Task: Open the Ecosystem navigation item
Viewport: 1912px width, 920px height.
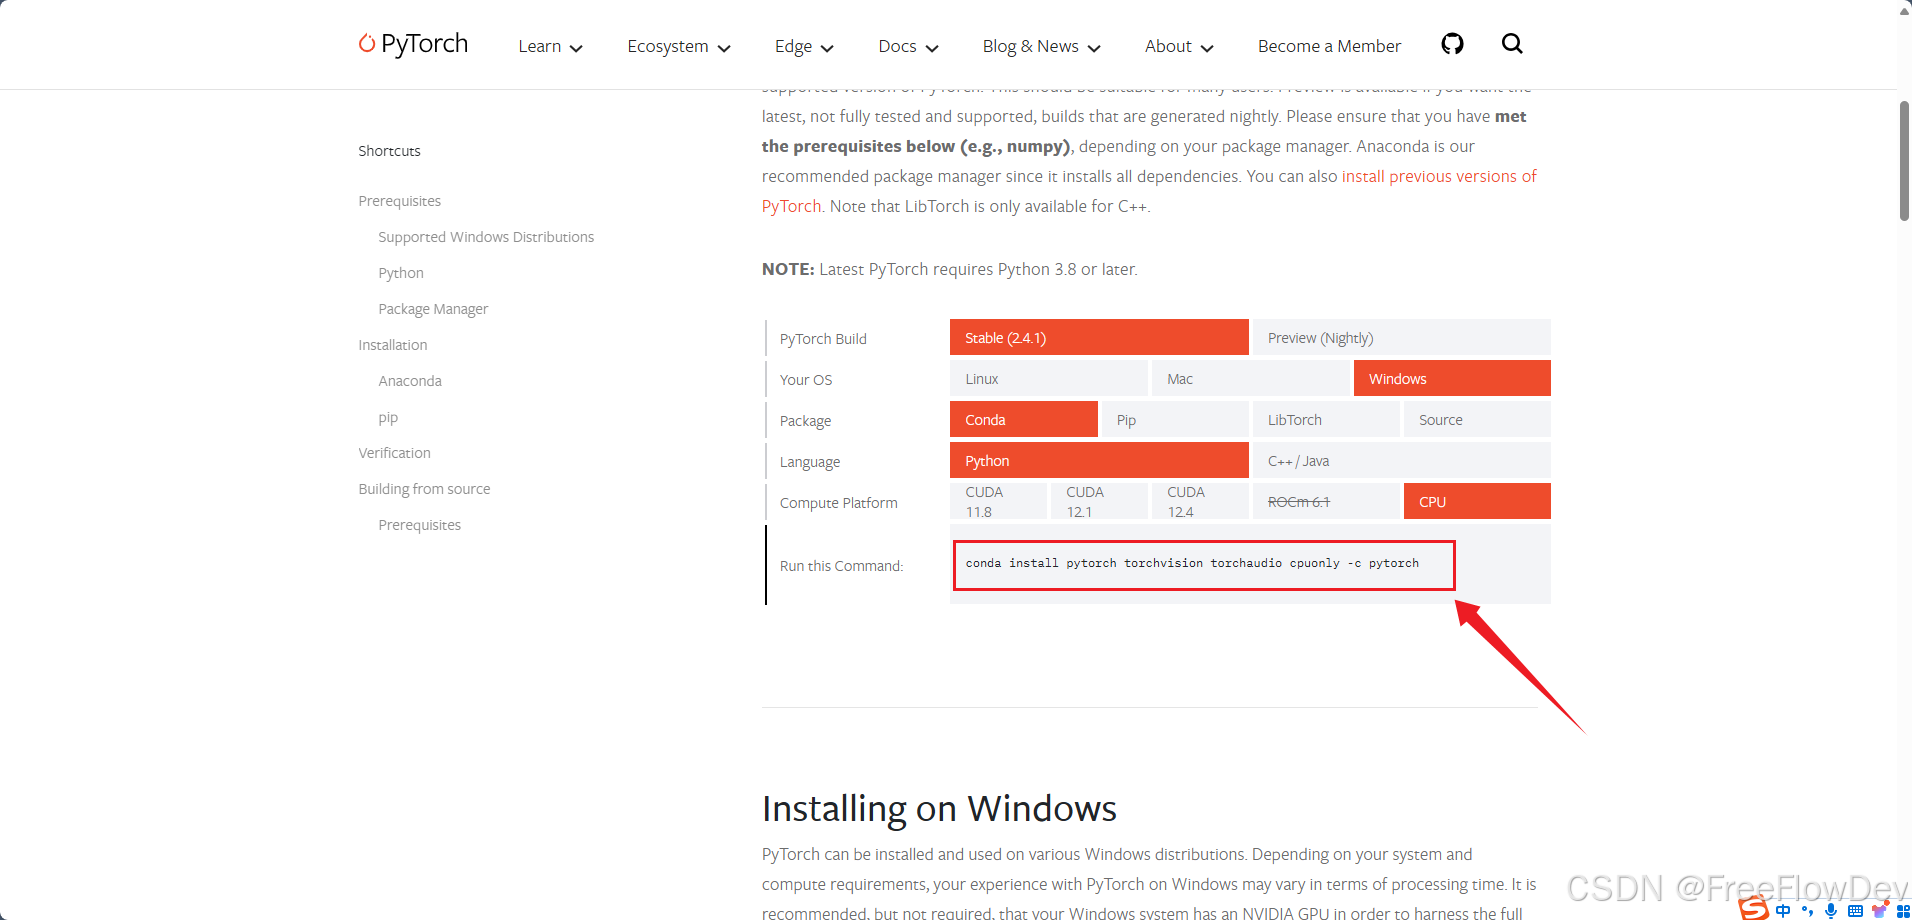Action: click(668, 46)
